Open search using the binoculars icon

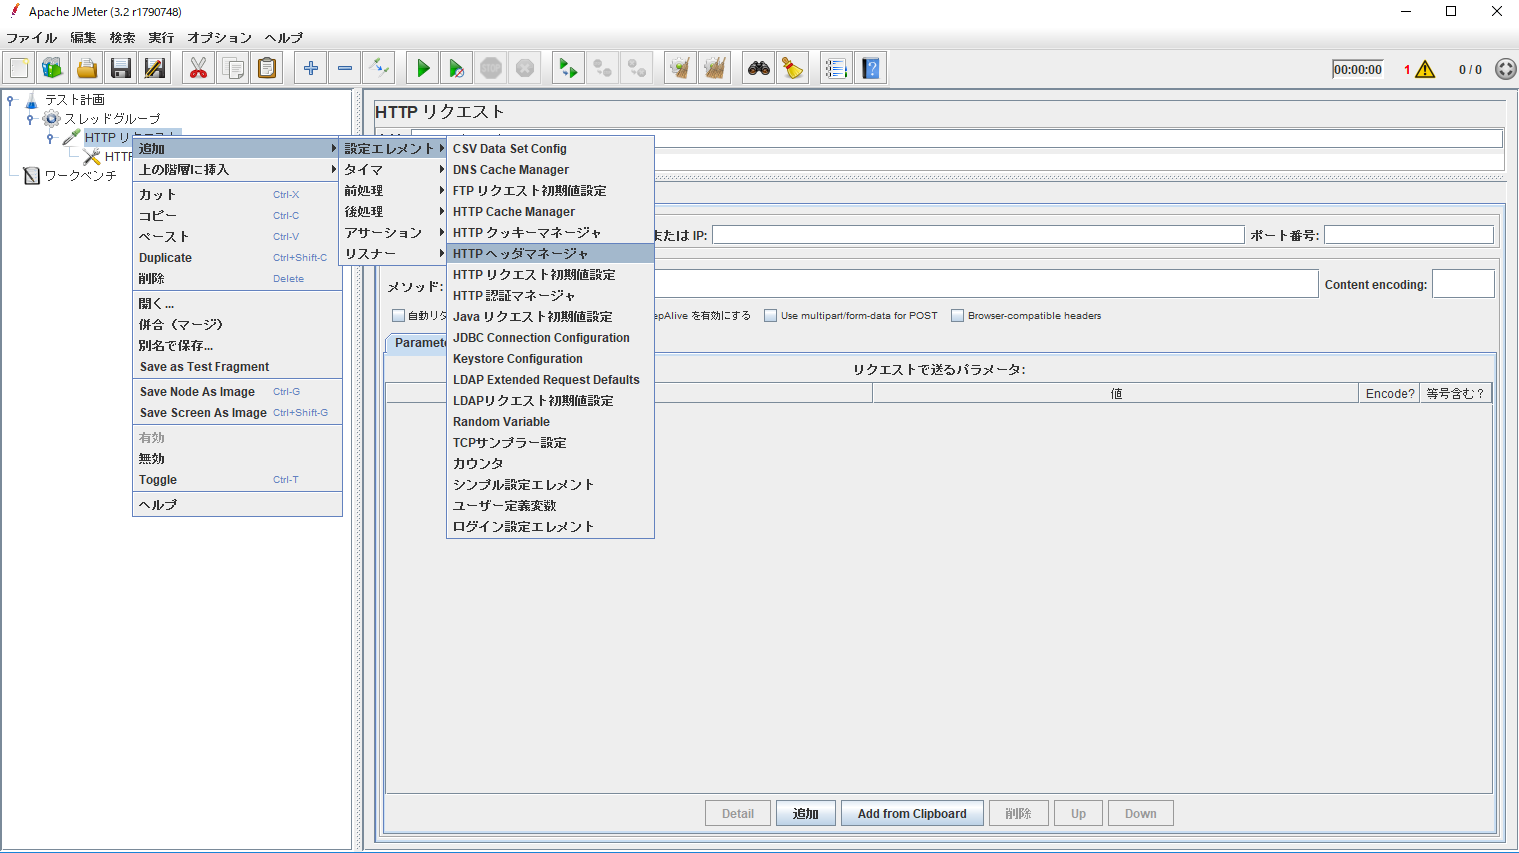click(x=758, y=67)
